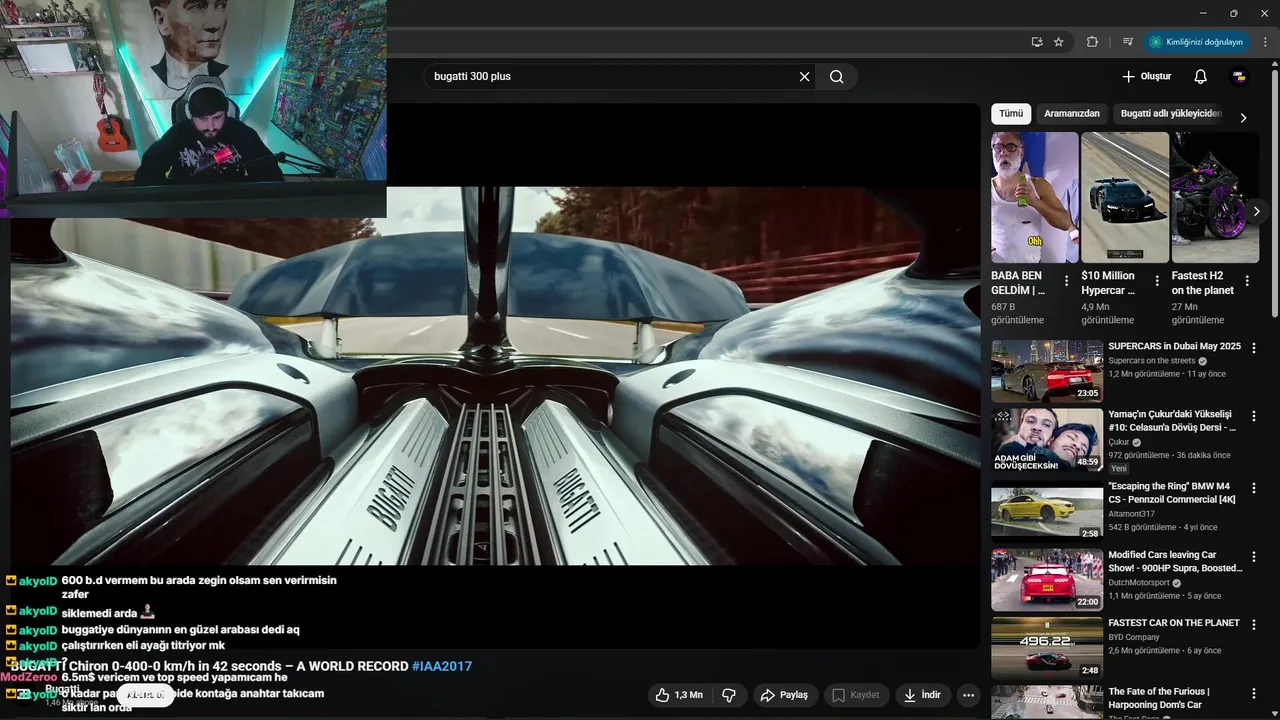Open the media controls playlist icon
The height and width of the screenshot is (720, 1280).
tap(1128, 42)
